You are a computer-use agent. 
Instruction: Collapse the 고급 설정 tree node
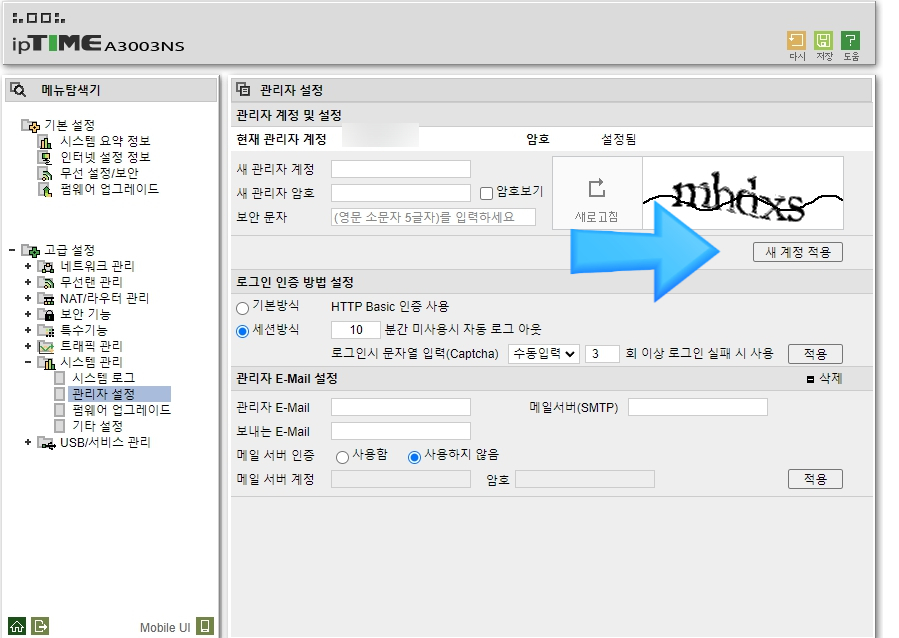click(12, 250)
